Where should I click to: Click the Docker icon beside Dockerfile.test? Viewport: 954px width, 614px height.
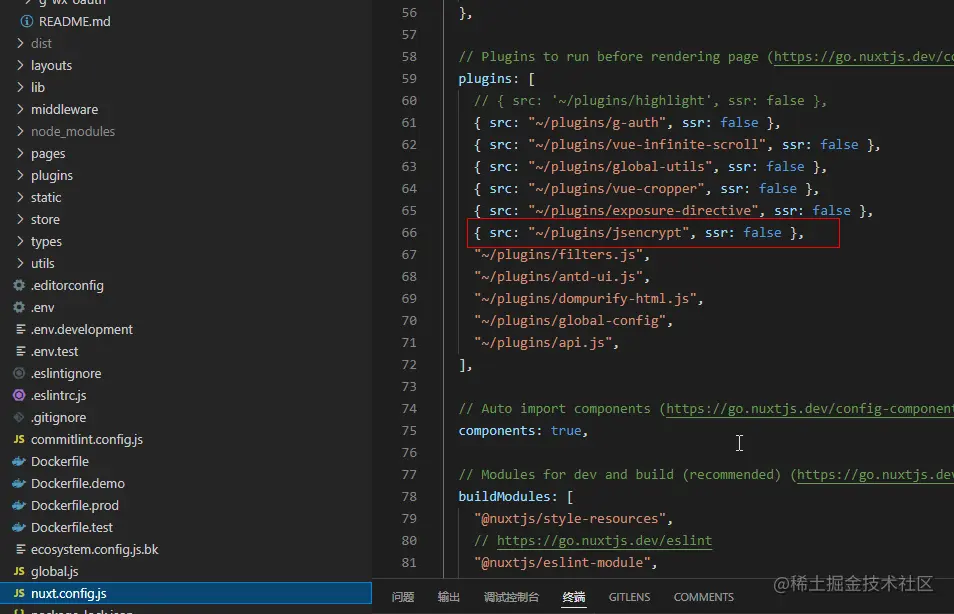pos(19,527)
